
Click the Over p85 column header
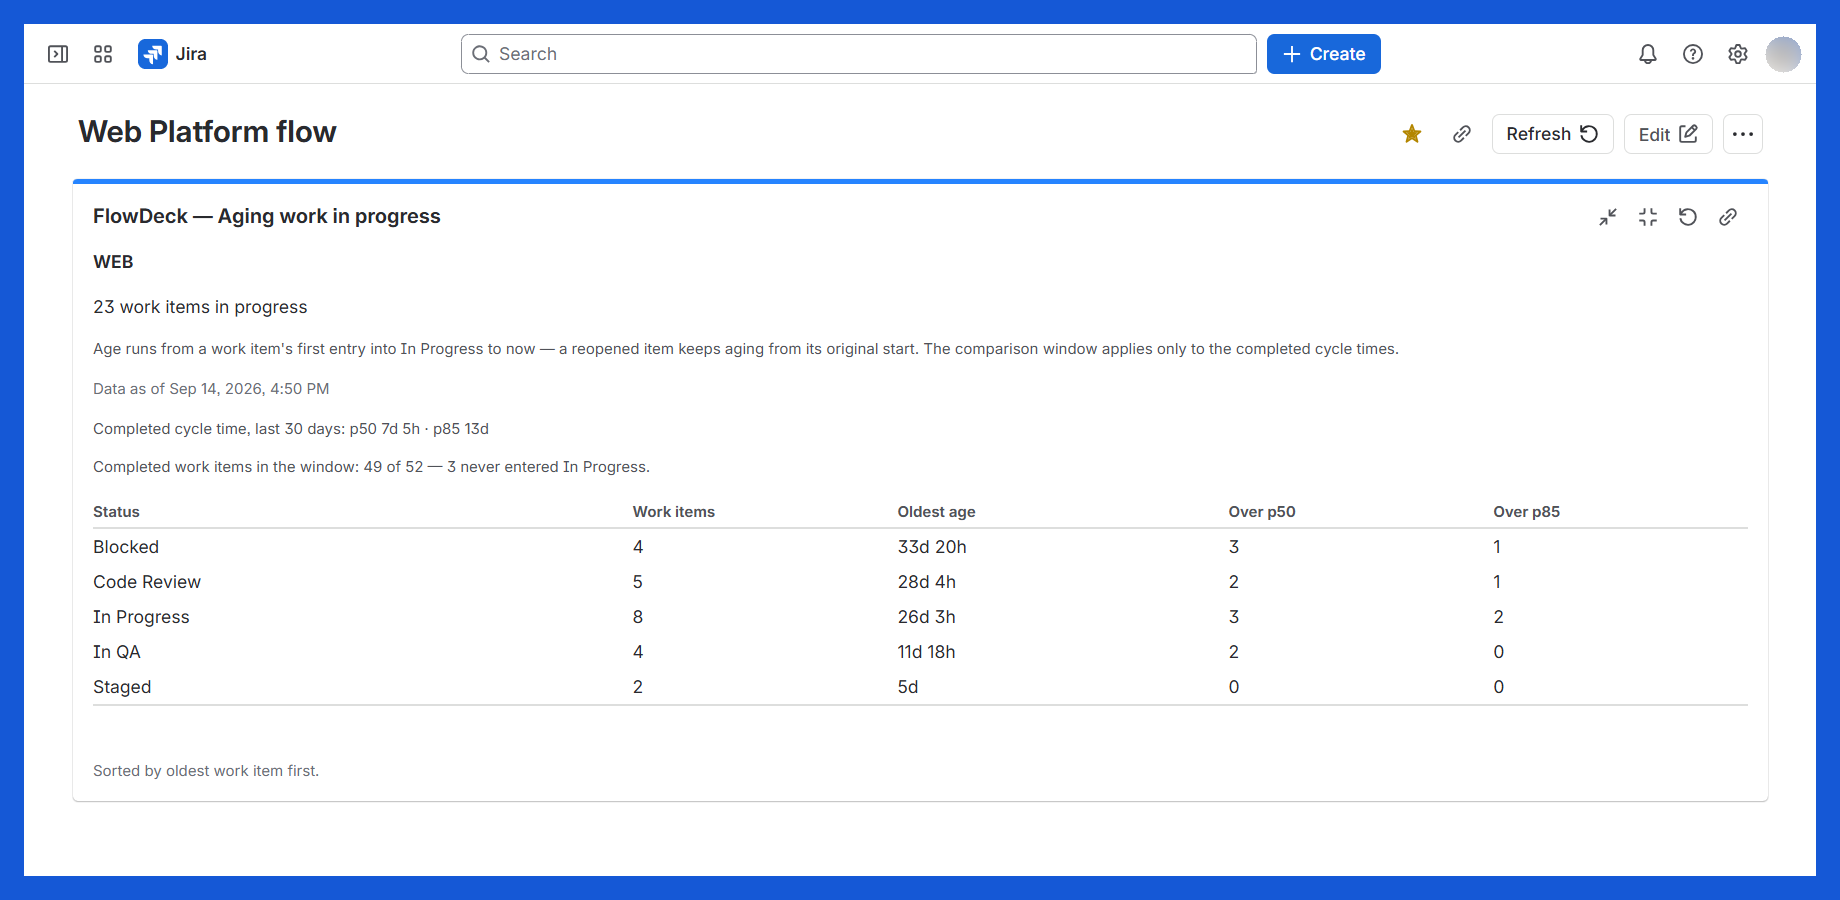click(1526, 512)
